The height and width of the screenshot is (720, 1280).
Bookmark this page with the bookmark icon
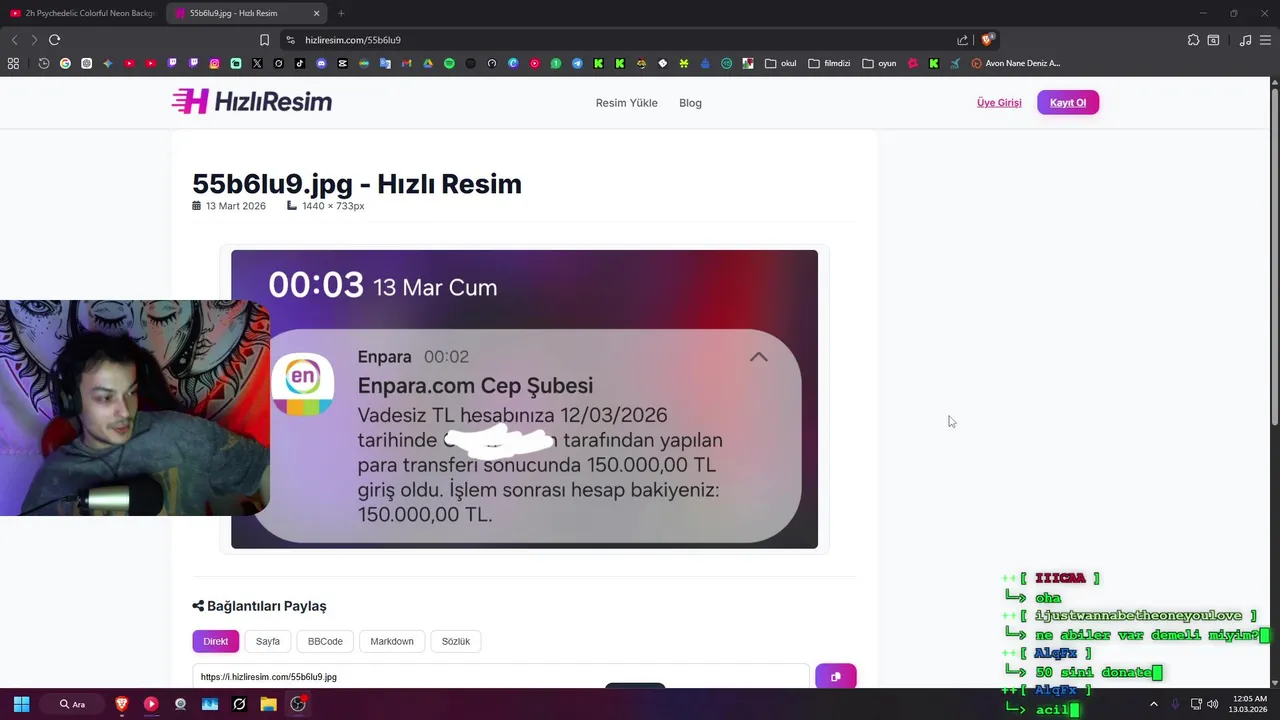[x=264, y=40]
